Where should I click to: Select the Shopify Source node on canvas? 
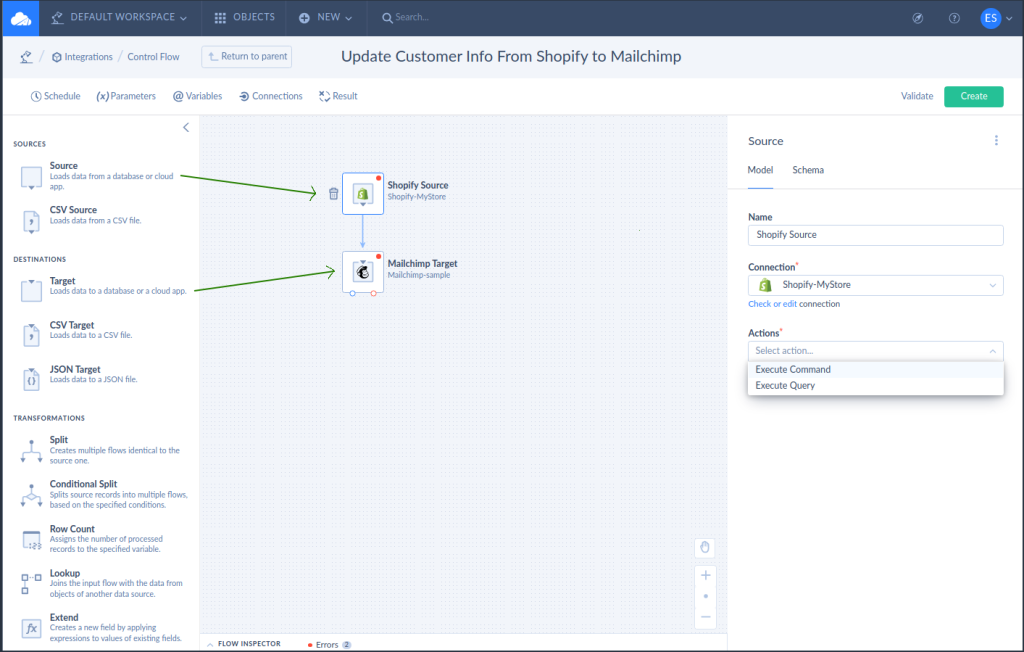pyautogui.click(x=363, y=193)
